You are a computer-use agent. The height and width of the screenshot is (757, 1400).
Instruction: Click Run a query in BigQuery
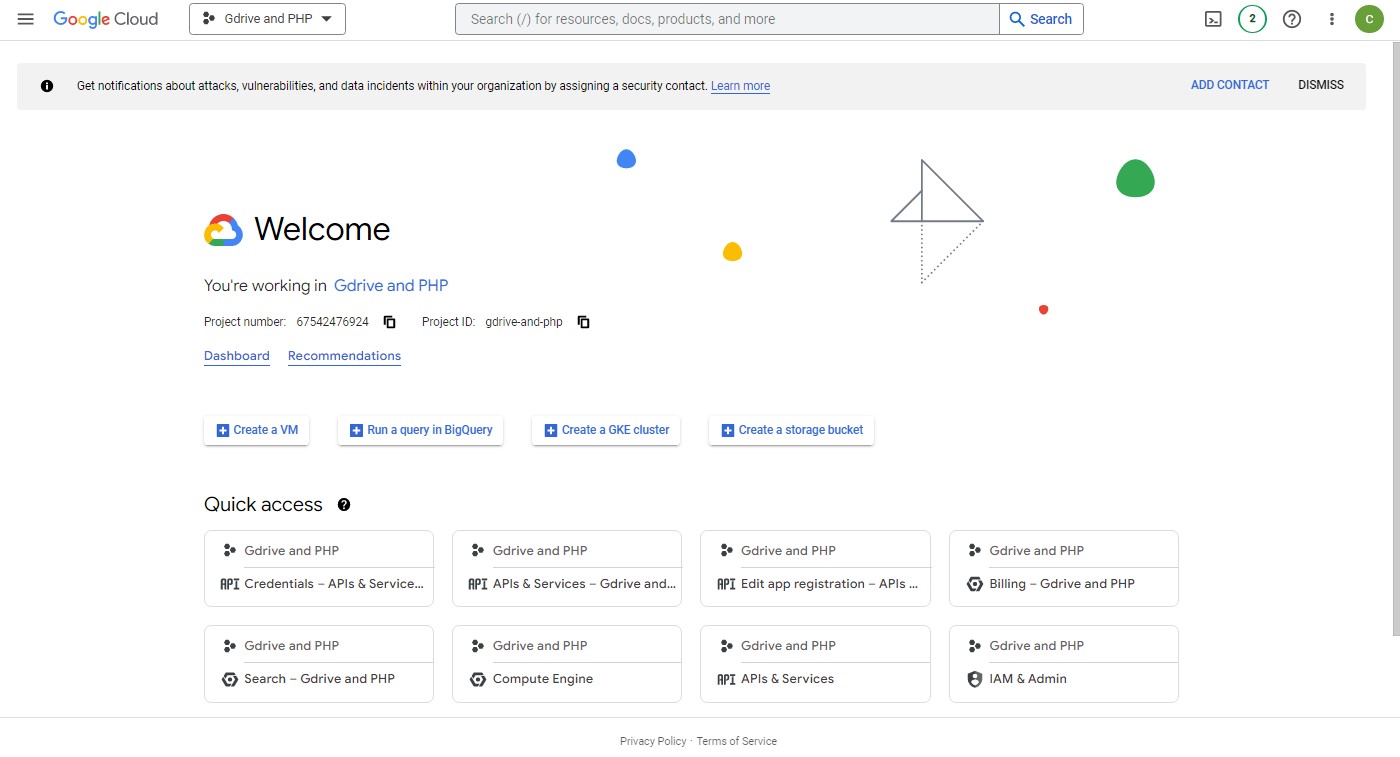(x=420, y=430)
